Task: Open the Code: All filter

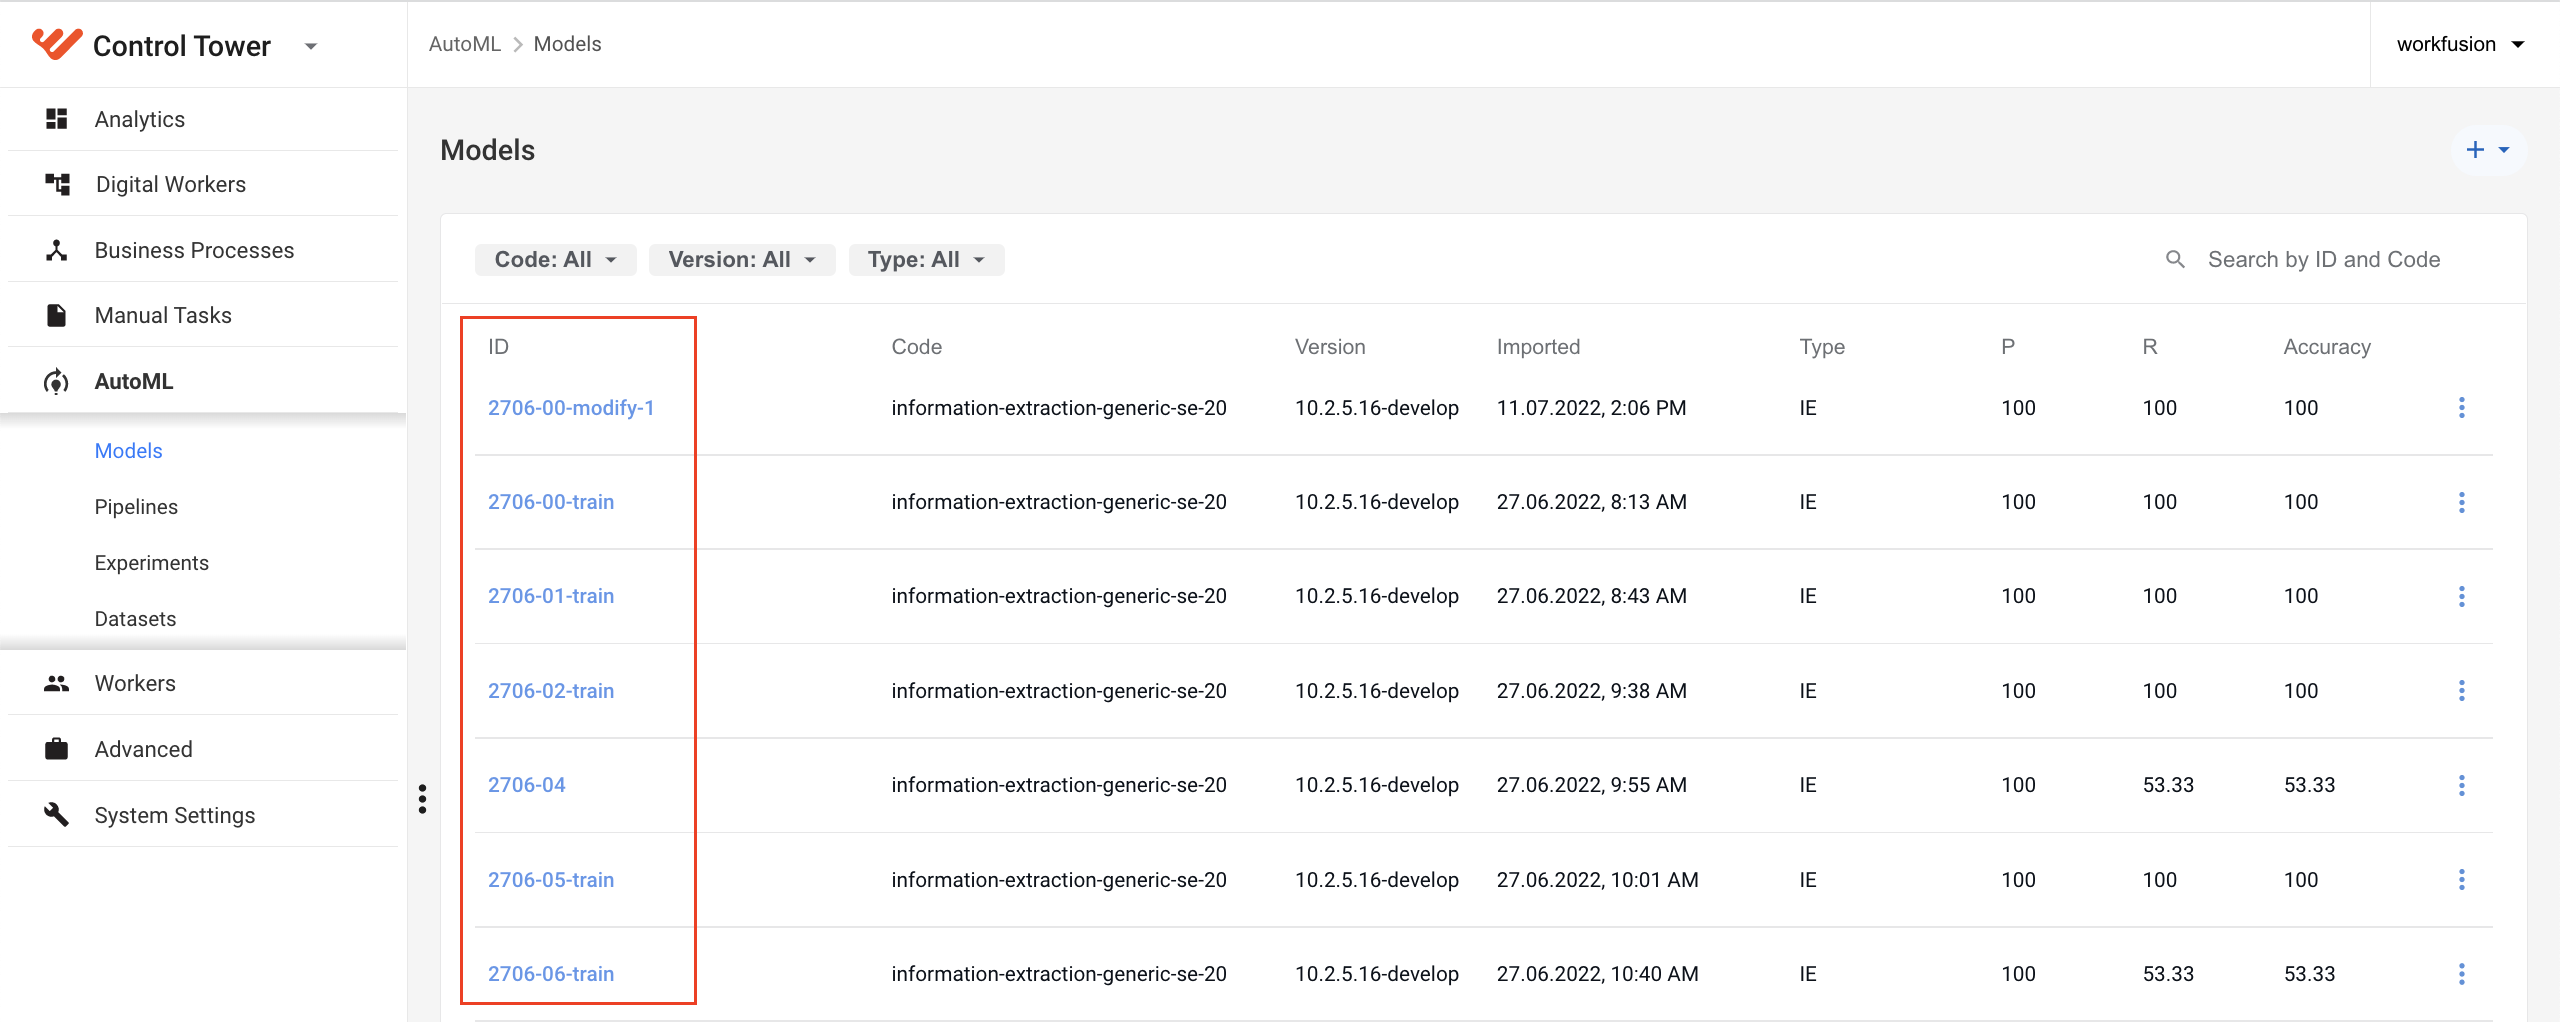Action: 555,260
